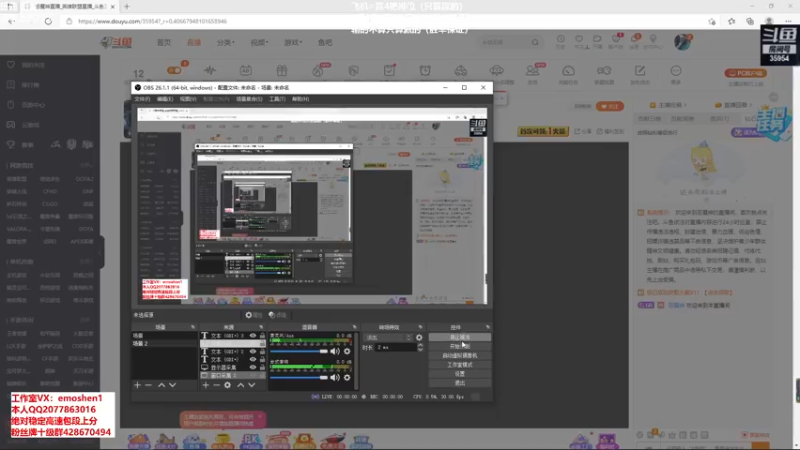
Task: Move the selected scene up in Scenes dock
Action: pyautogui.click(x=161, y=385)
